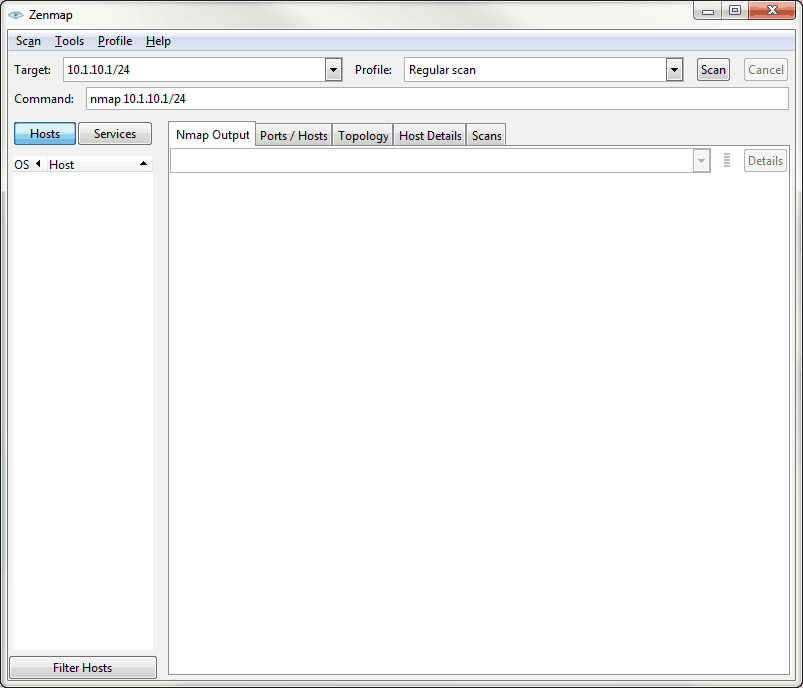This screenshot has width=803, height=688.
Task: Expand the Profile dropdown arrow
Action: pos(674,70)
